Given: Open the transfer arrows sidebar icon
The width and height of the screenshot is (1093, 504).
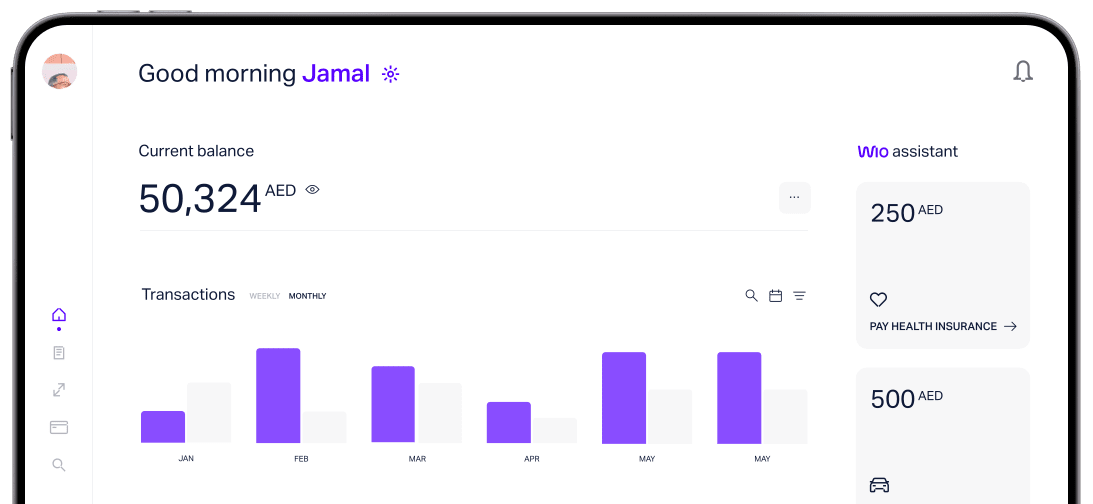Looking at the screenshot, I should (x=59, y=390).
